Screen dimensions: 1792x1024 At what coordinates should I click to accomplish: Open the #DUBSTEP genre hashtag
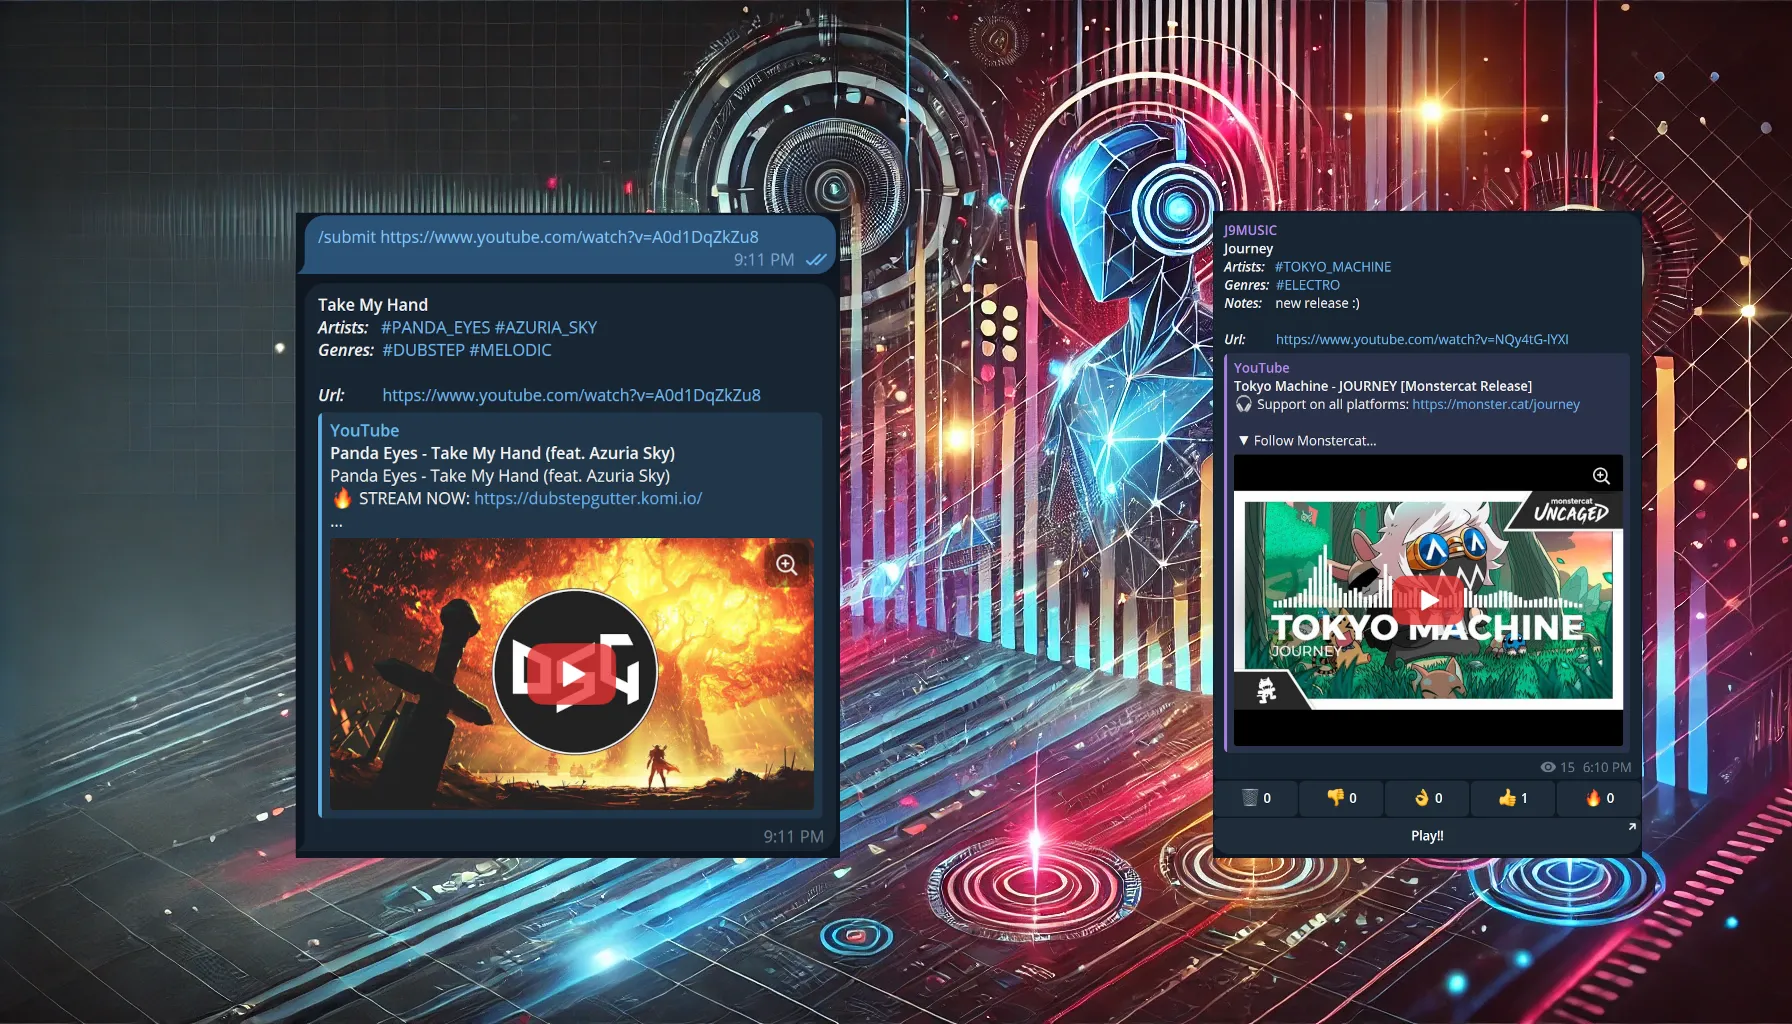click(423, 350)
